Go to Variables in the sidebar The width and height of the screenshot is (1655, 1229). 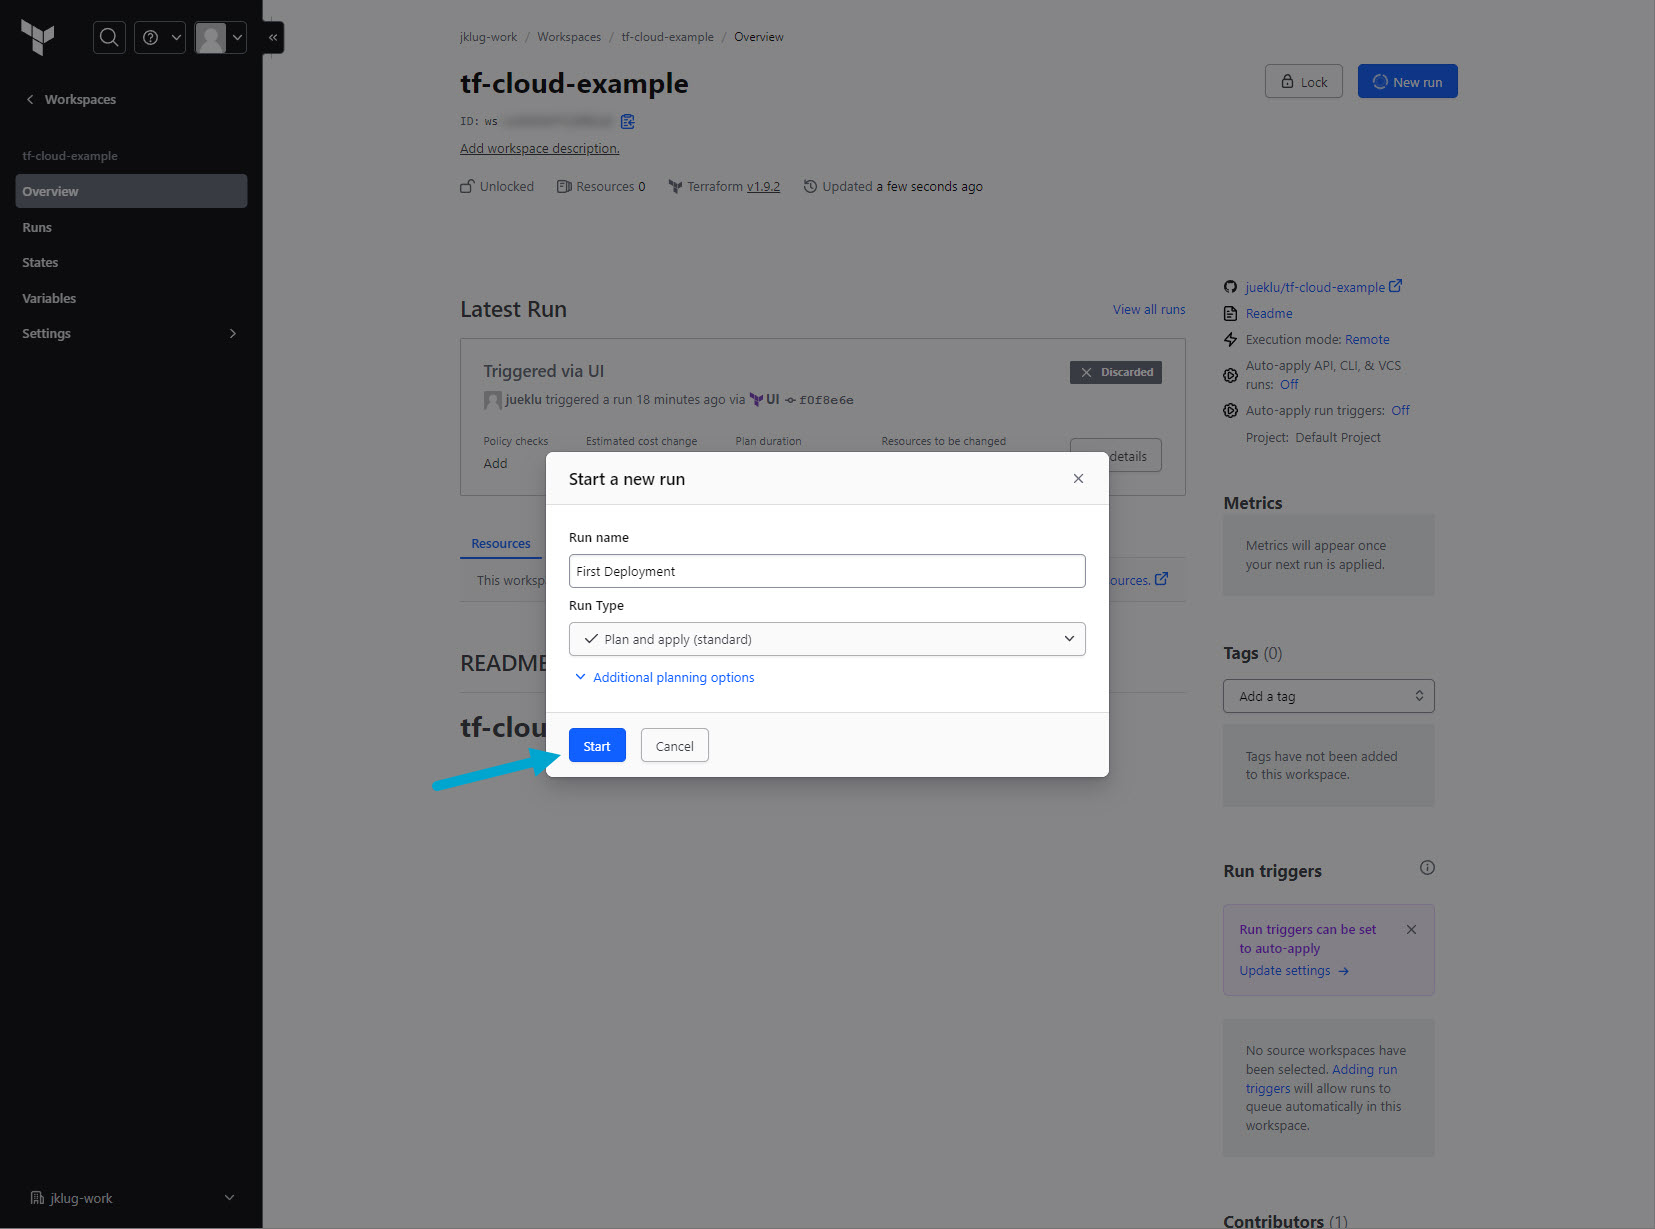tap(49, 299)
